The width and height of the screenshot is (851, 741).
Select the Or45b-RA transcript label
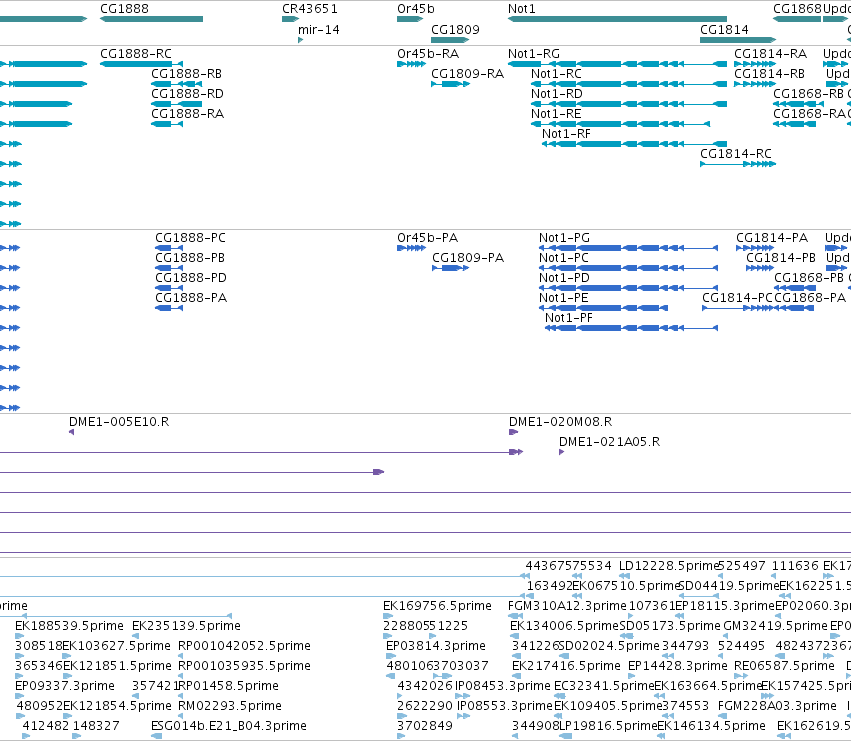(x=428, y=54)
